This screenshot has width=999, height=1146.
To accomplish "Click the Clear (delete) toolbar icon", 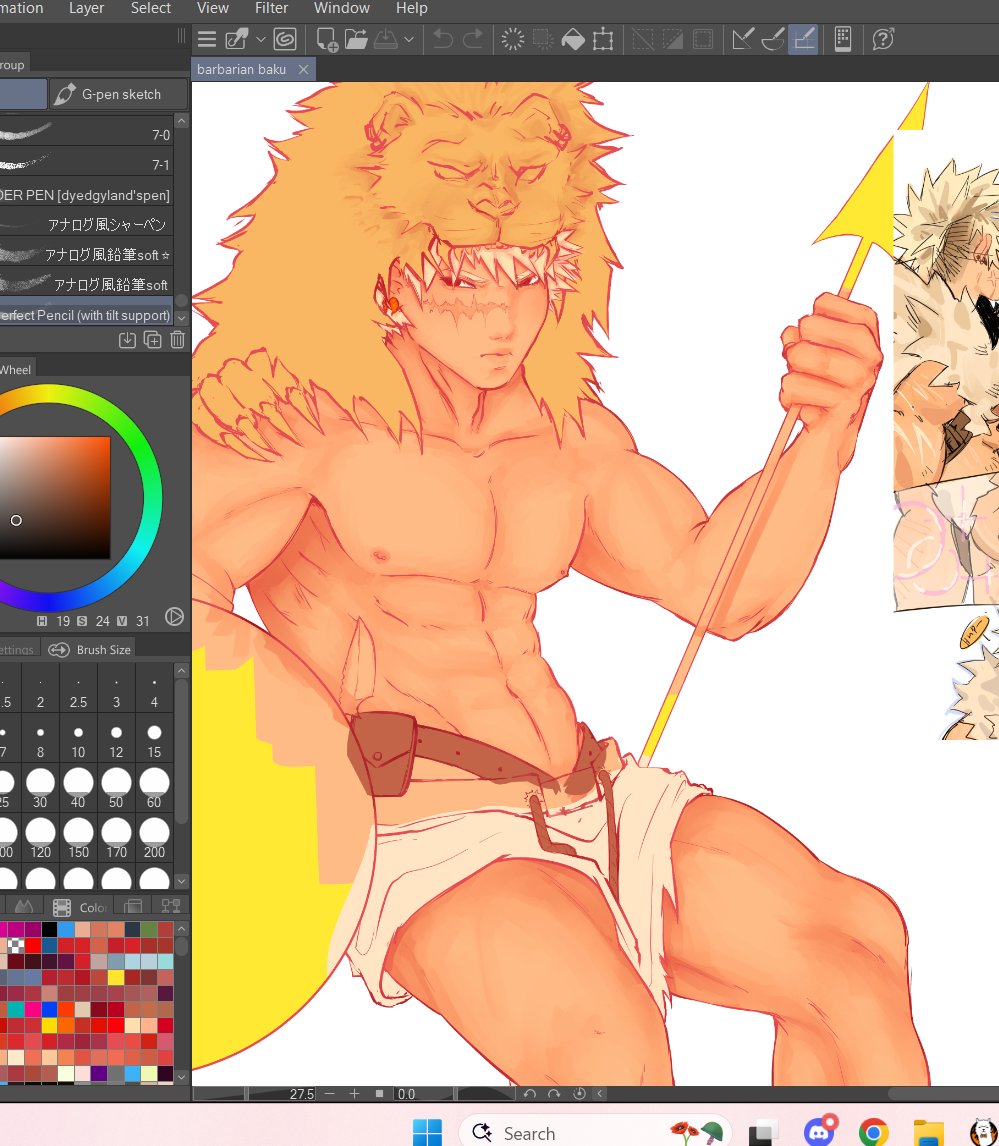I will [x=513, y=39].
